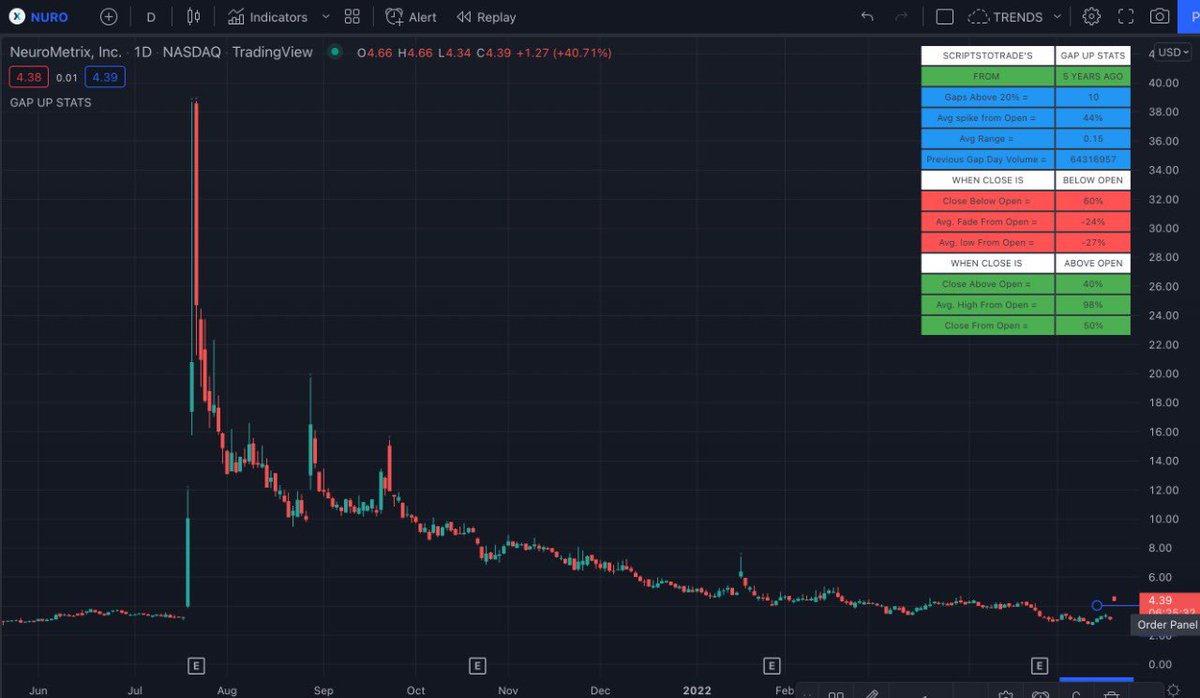
Task: Click the Close From Open = label
Action: click(986, 326)
